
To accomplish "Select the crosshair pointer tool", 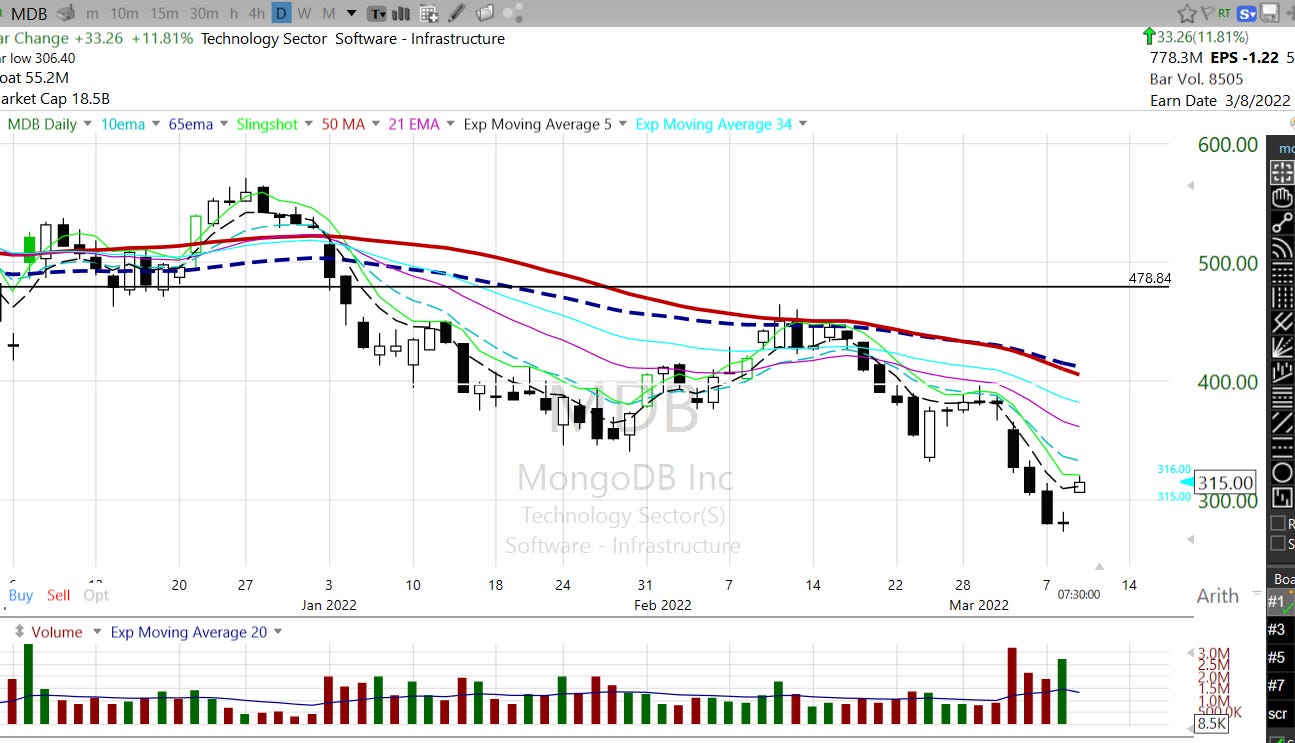I will [x=1281, y=172].
